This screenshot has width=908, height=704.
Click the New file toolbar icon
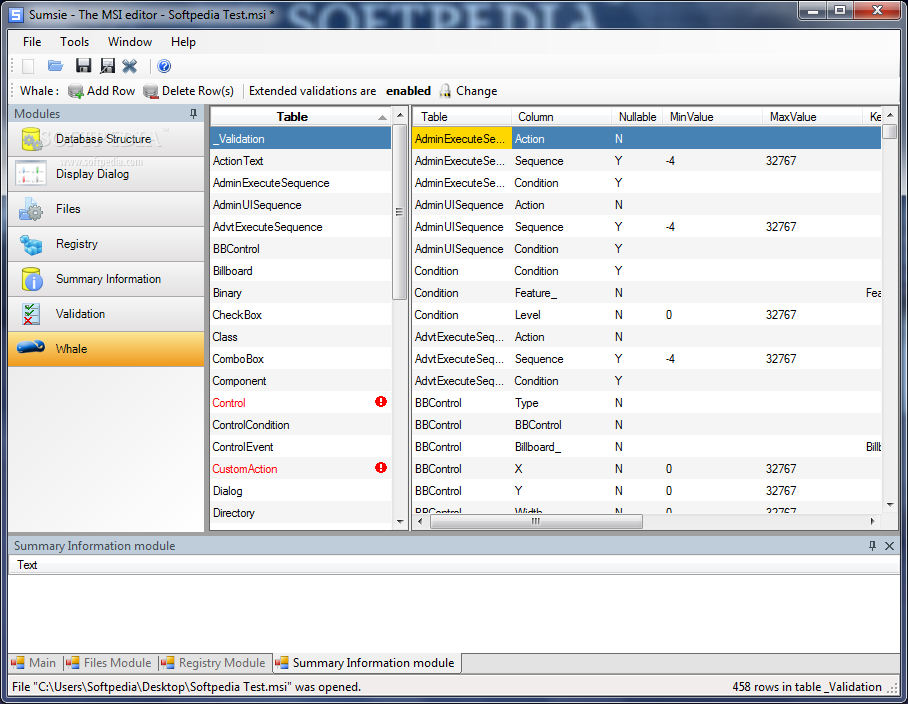pyautogui.click(x=28, y=66)
